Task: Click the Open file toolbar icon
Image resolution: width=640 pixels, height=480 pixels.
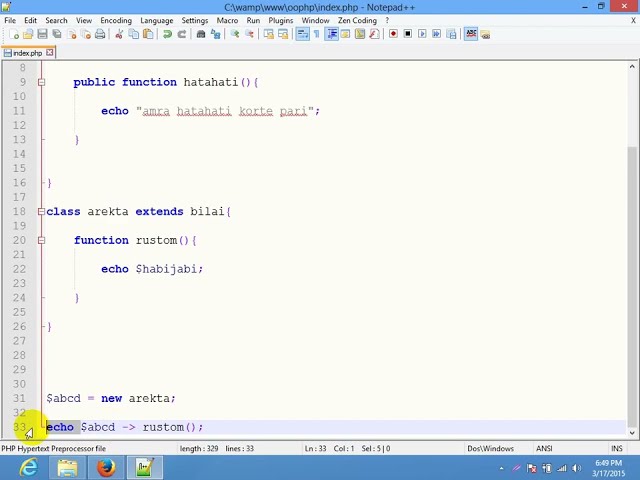Action: point(28,34)
